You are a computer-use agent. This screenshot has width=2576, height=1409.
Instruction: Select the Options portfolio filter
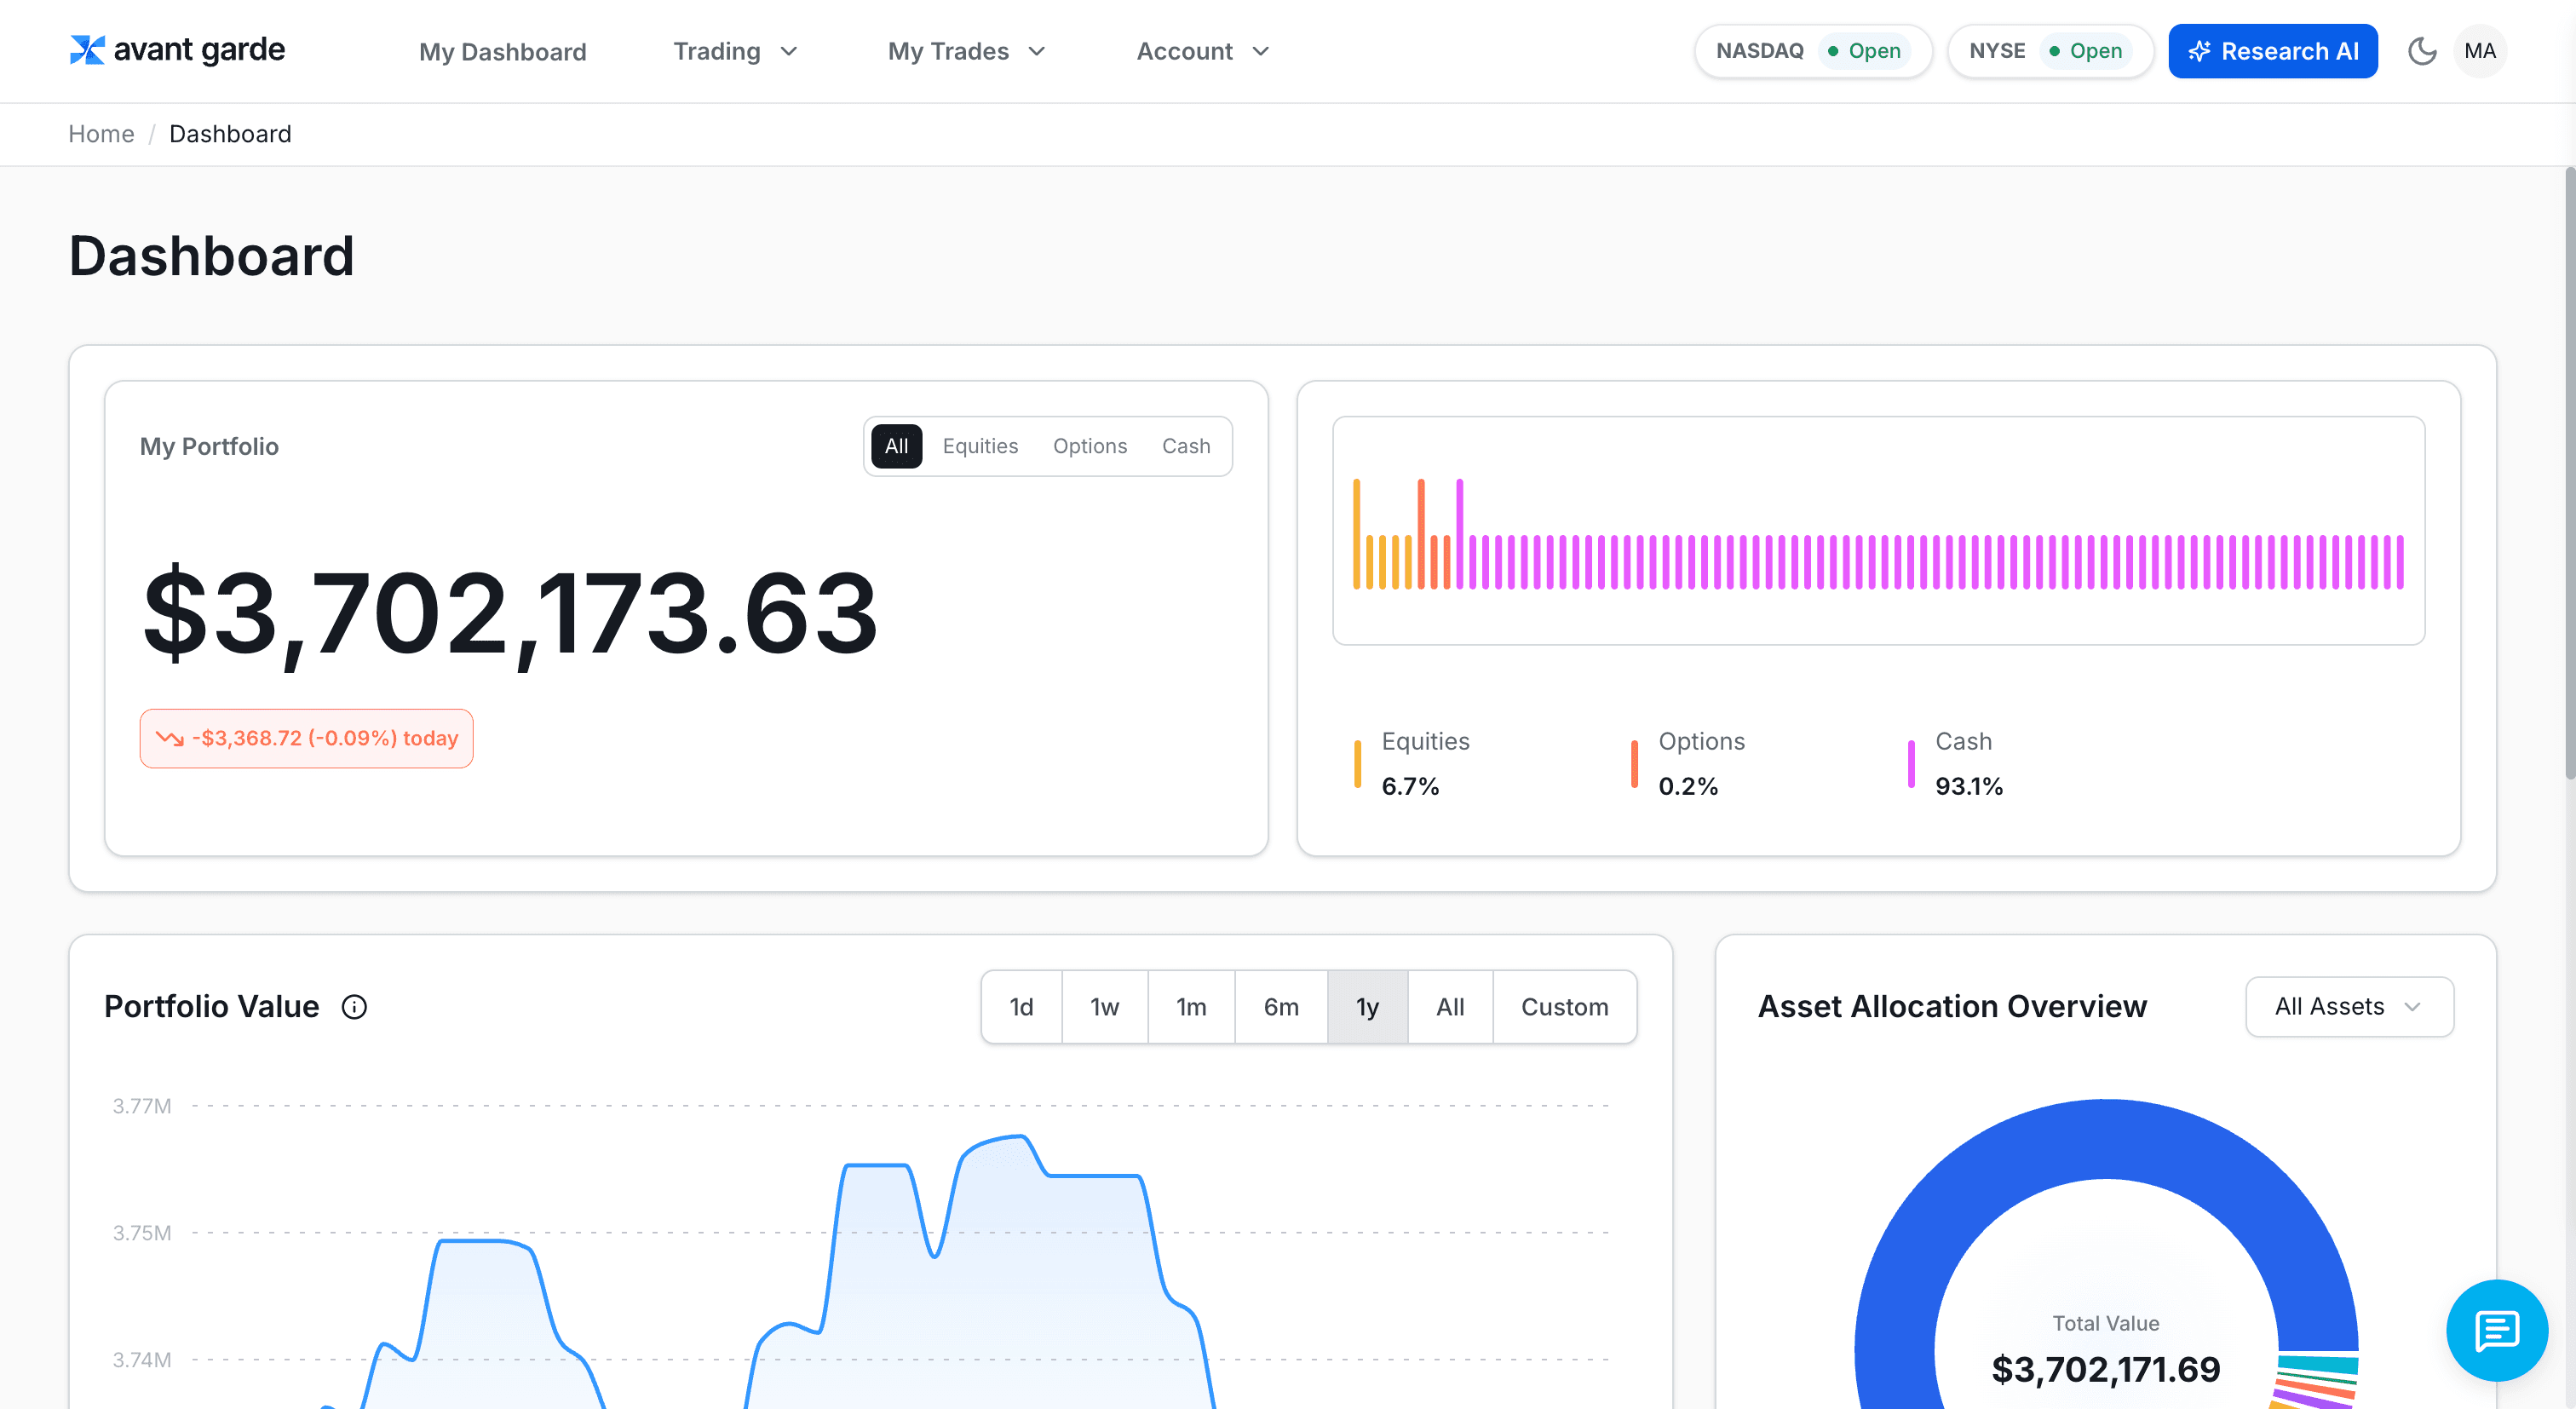pos(1089,446)
